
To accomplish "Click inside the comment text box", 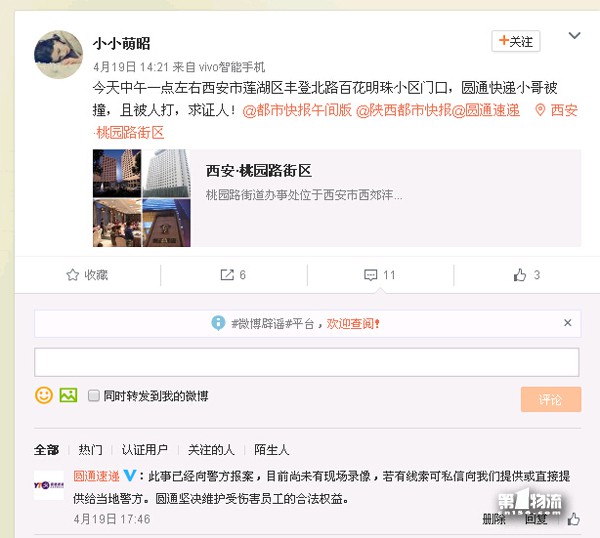I will coord(307,362).
